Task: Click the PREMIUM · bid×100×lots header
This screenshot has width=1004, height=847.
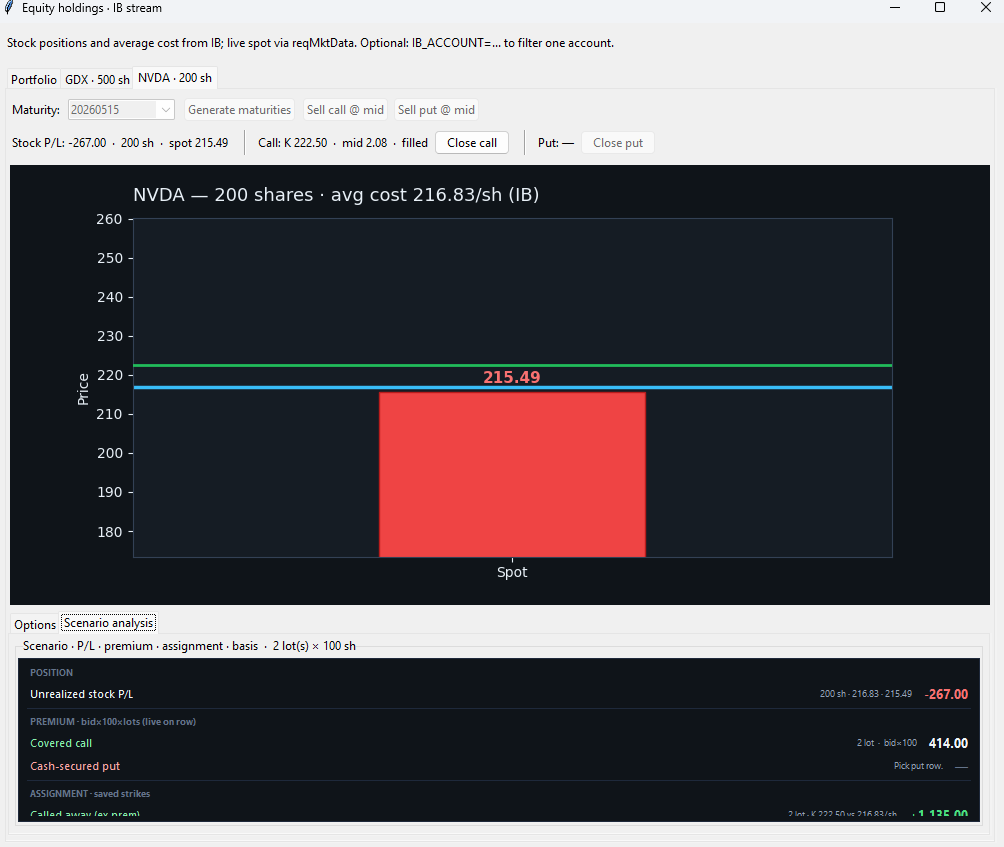Action: click(113, 722)
